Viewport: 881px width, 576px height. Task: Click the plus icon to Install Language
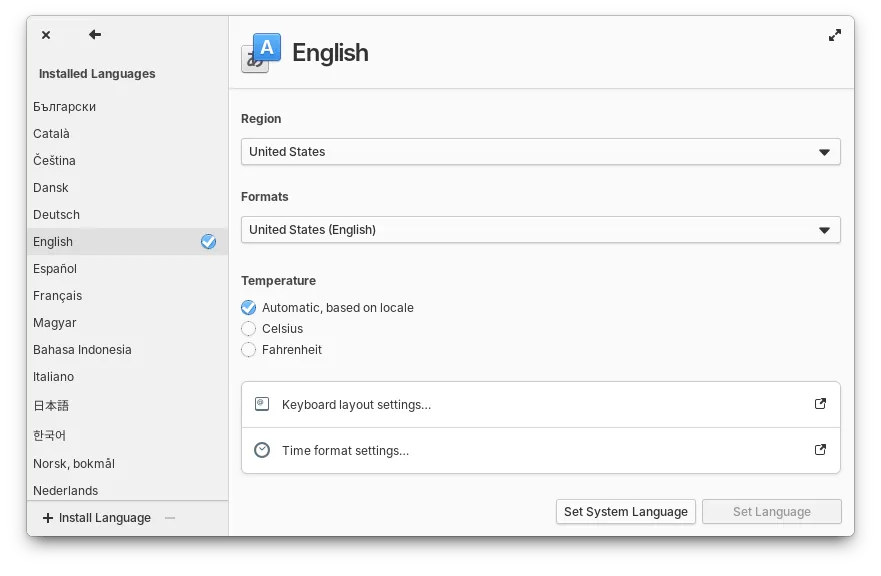pyautogui.click(x=47, y=518)
